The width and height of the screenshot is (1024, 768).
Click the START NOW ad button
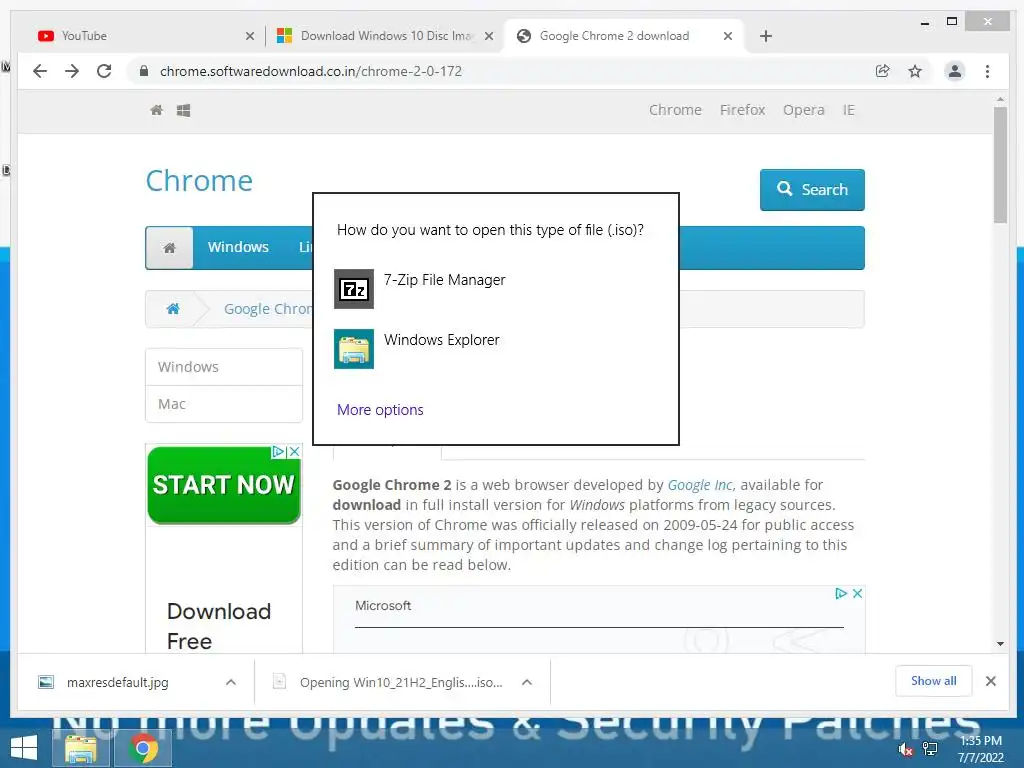point(224,485)
